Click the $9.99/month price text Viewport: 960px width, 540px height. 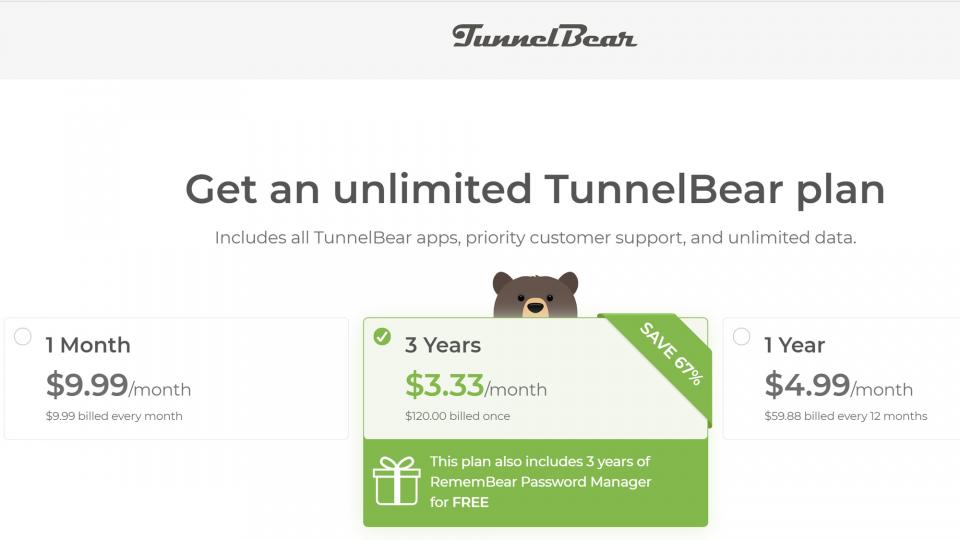118,385
